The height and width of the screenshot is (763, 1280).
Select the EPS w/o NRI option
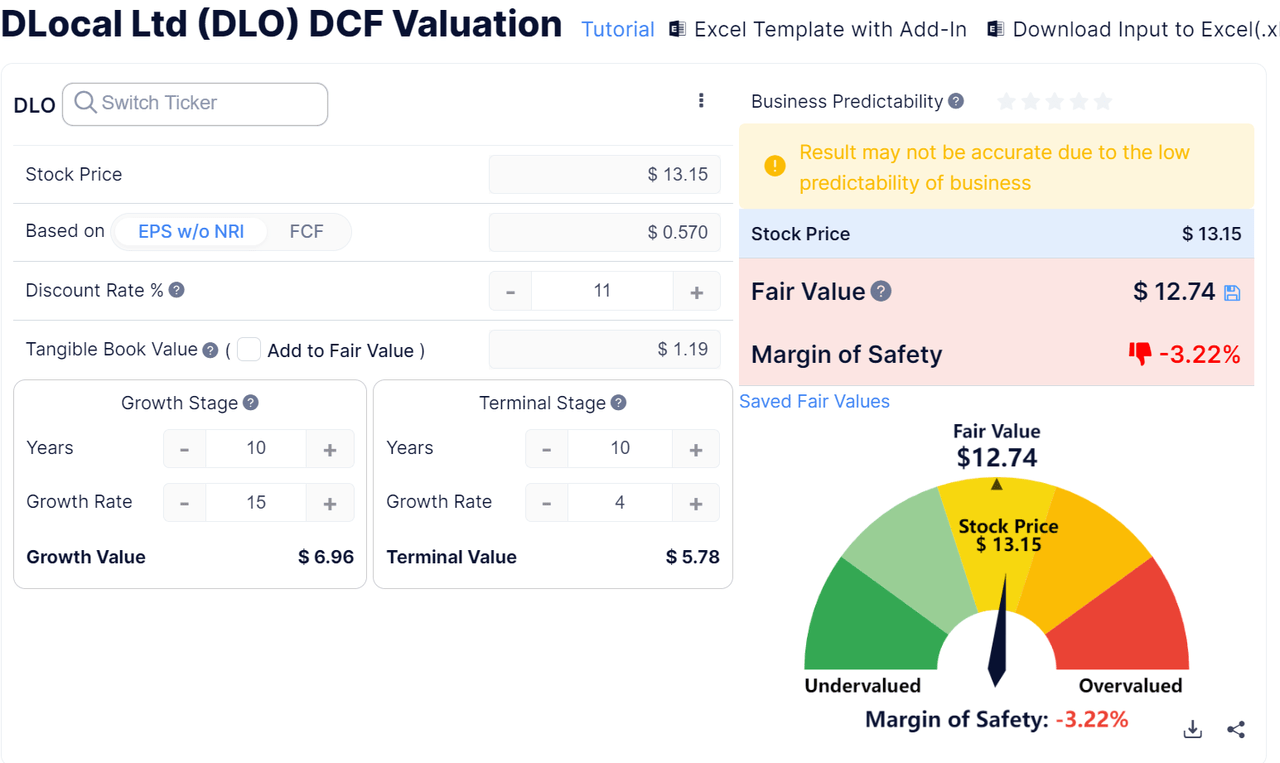point(190,231)
